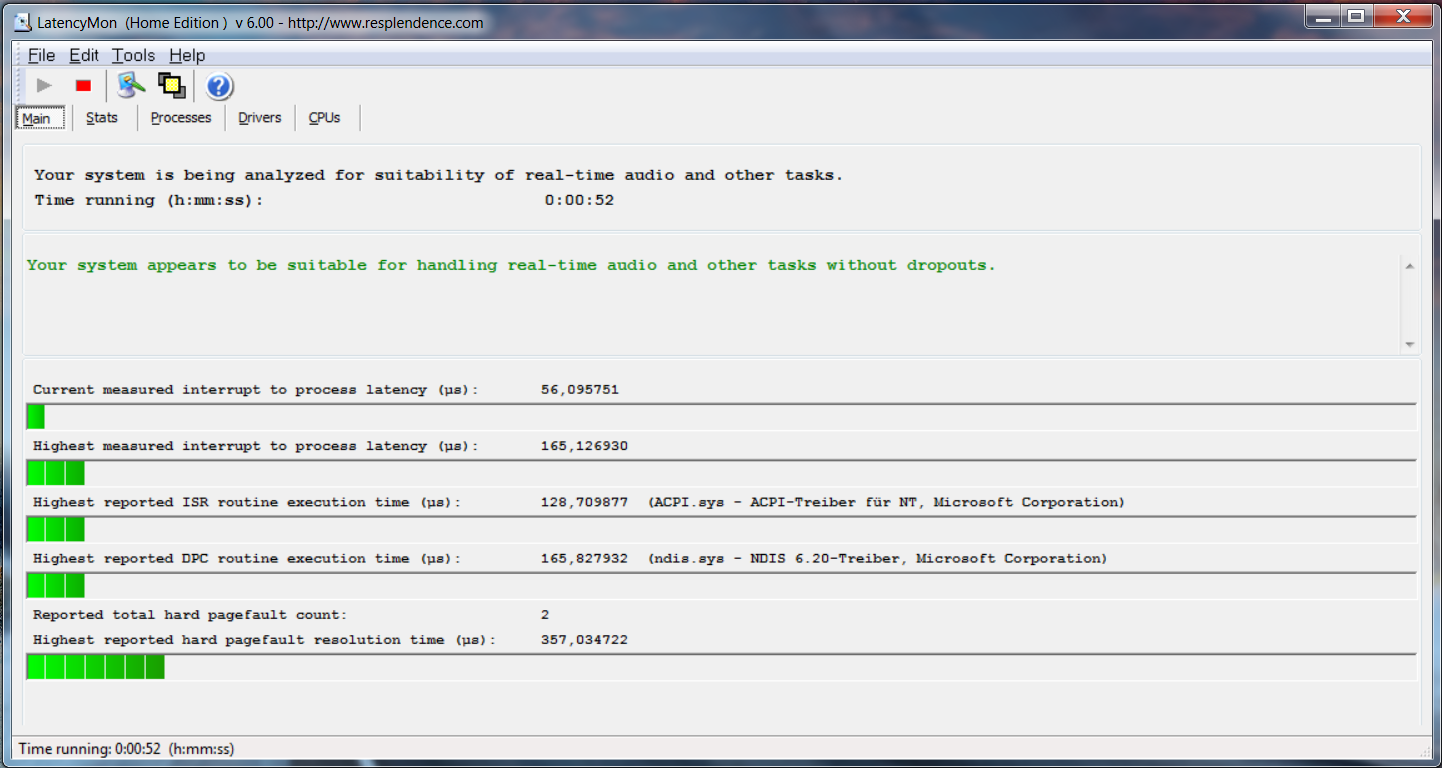Viewport: 1442px width, 768px height.
Task: Click the pagefault resolution value 357,034722
Action: 584,640
